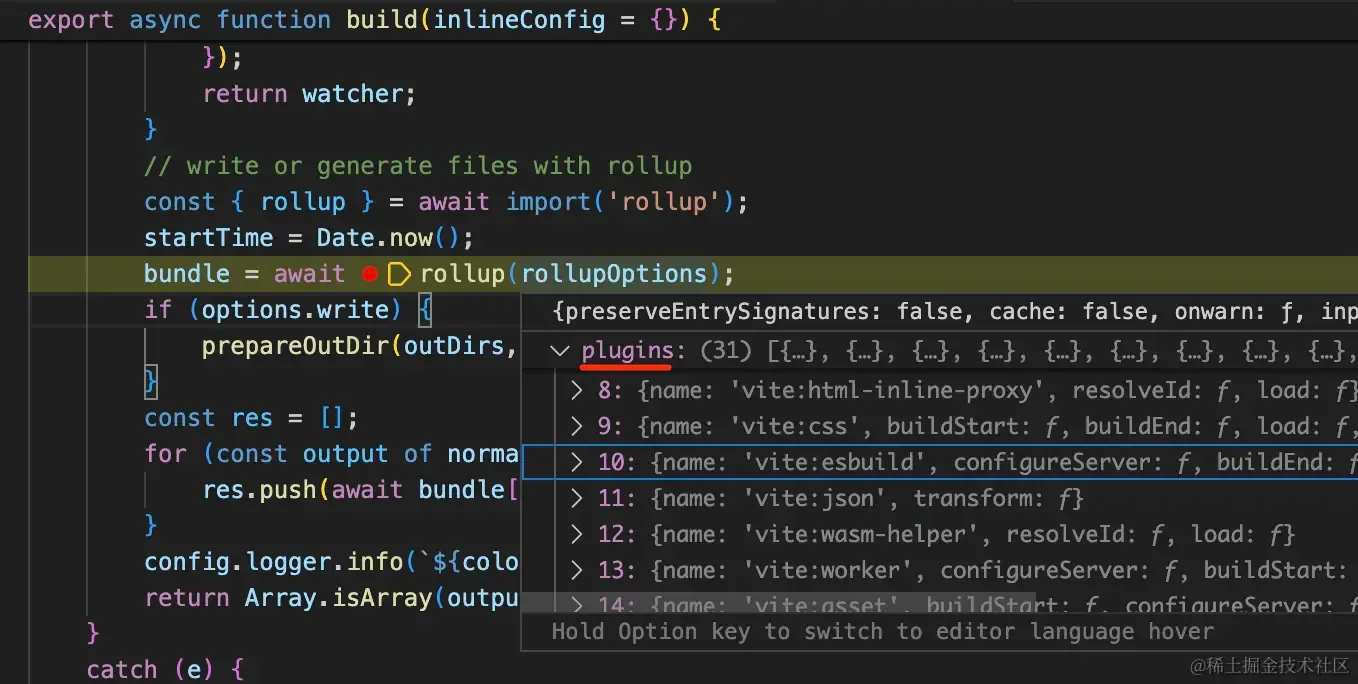Click the 'catch (e)' line
Screen dimensions: 1358x684
pyautogui.click(x=165, y=670)
